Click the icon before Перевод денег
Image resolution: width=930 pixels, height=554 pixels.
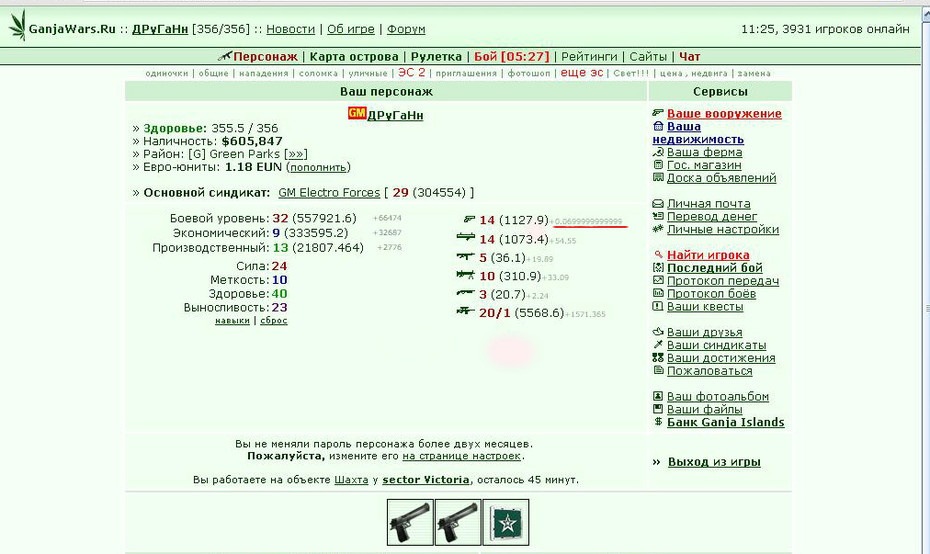(x=658, y=216)
